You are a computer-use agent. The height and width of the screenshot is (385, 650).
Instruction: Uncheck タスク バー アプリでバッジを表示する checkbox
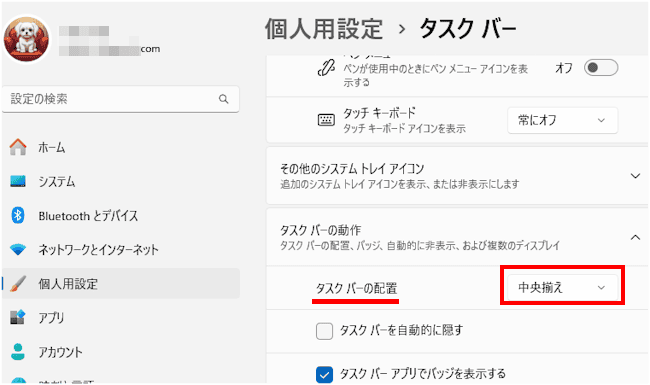tap(324, 375)
